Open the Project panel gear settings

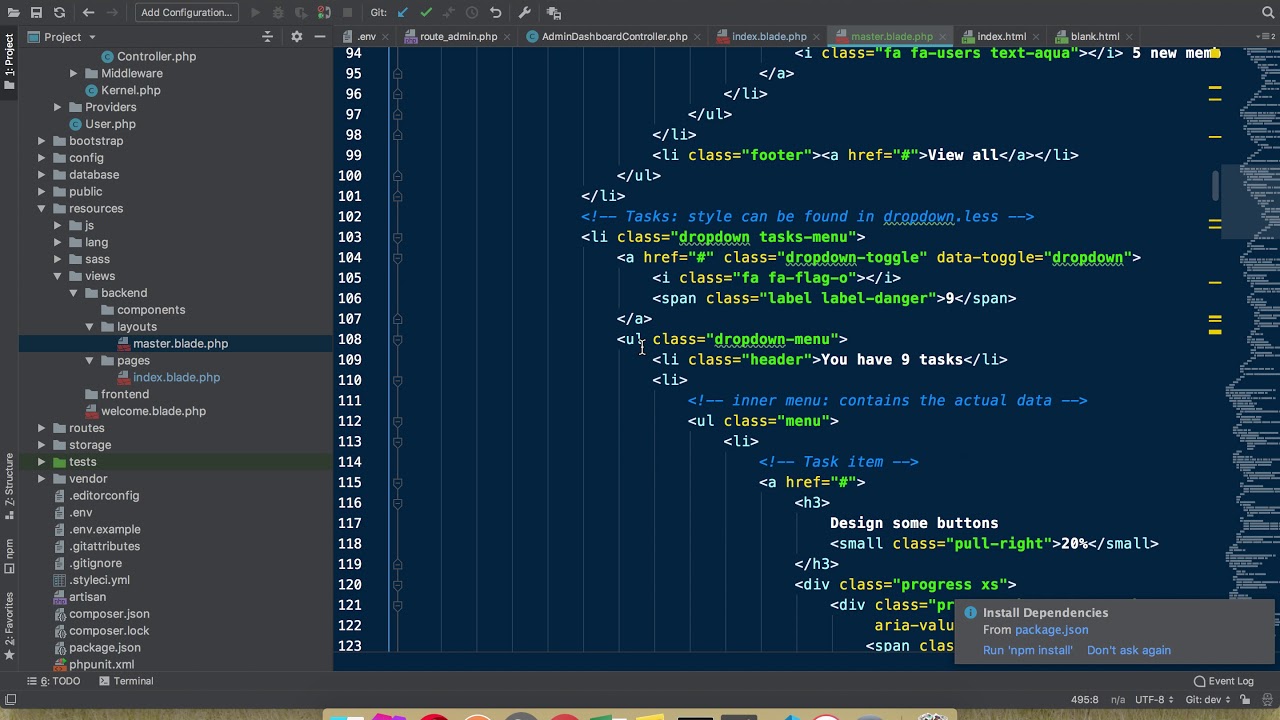(296, 36)
